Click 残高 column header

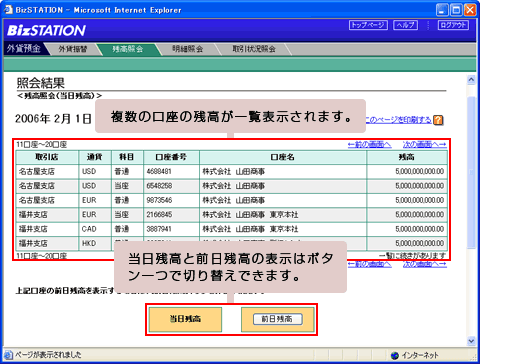point(407,157)
